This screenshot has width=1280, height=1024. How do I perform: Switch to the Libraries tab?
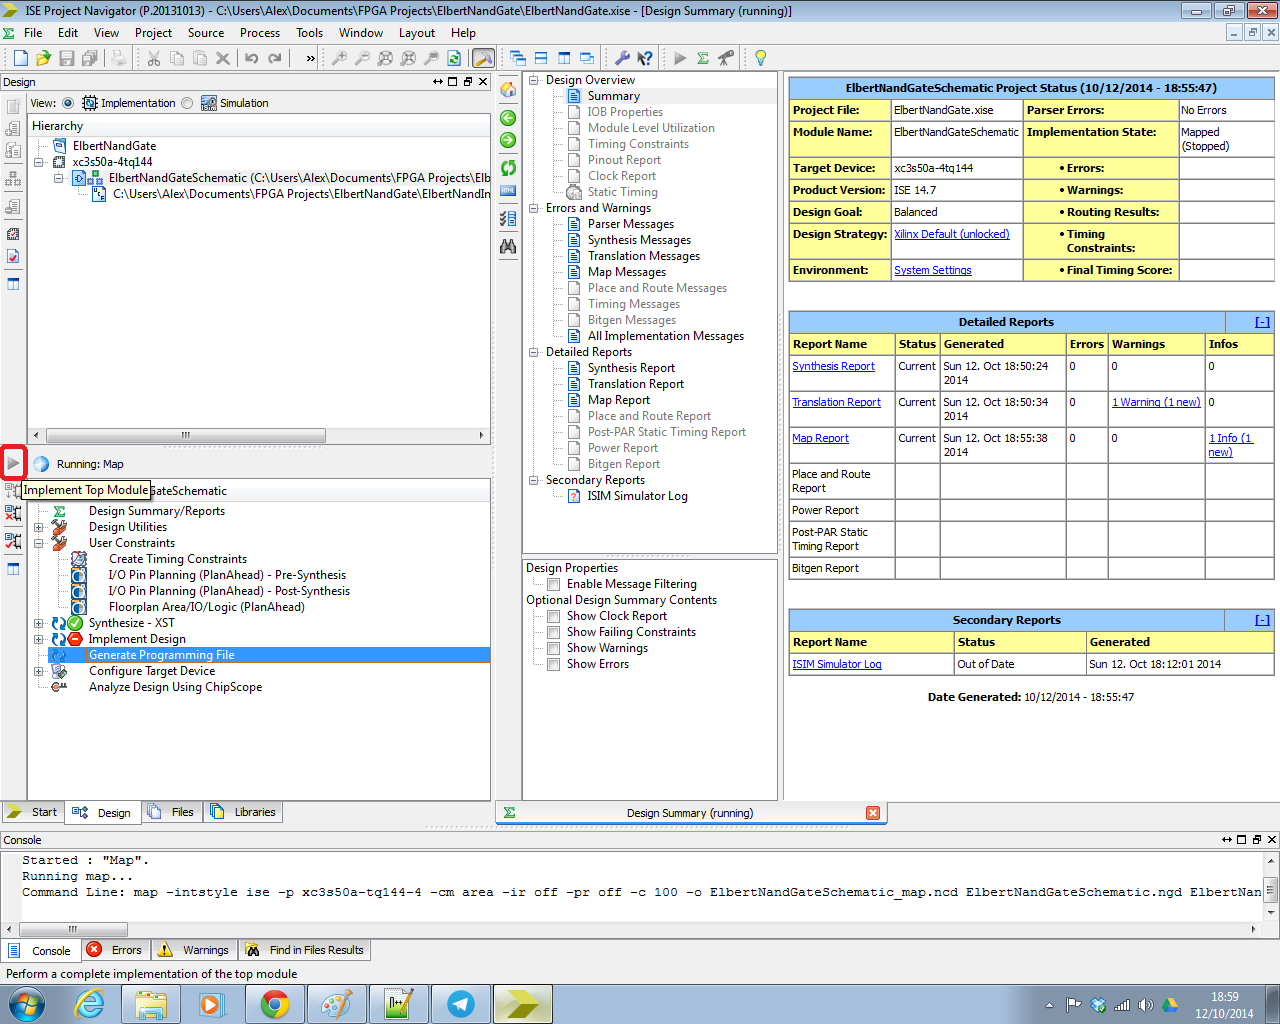(x=244, y=812)
